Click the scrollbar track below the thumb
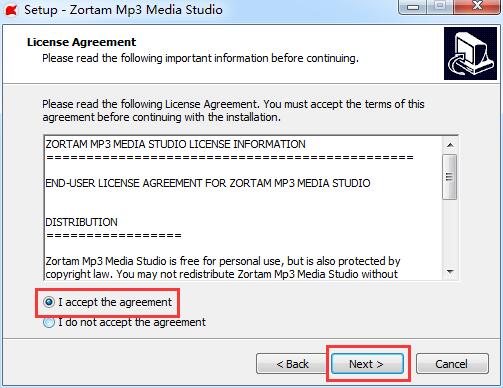 450,232
